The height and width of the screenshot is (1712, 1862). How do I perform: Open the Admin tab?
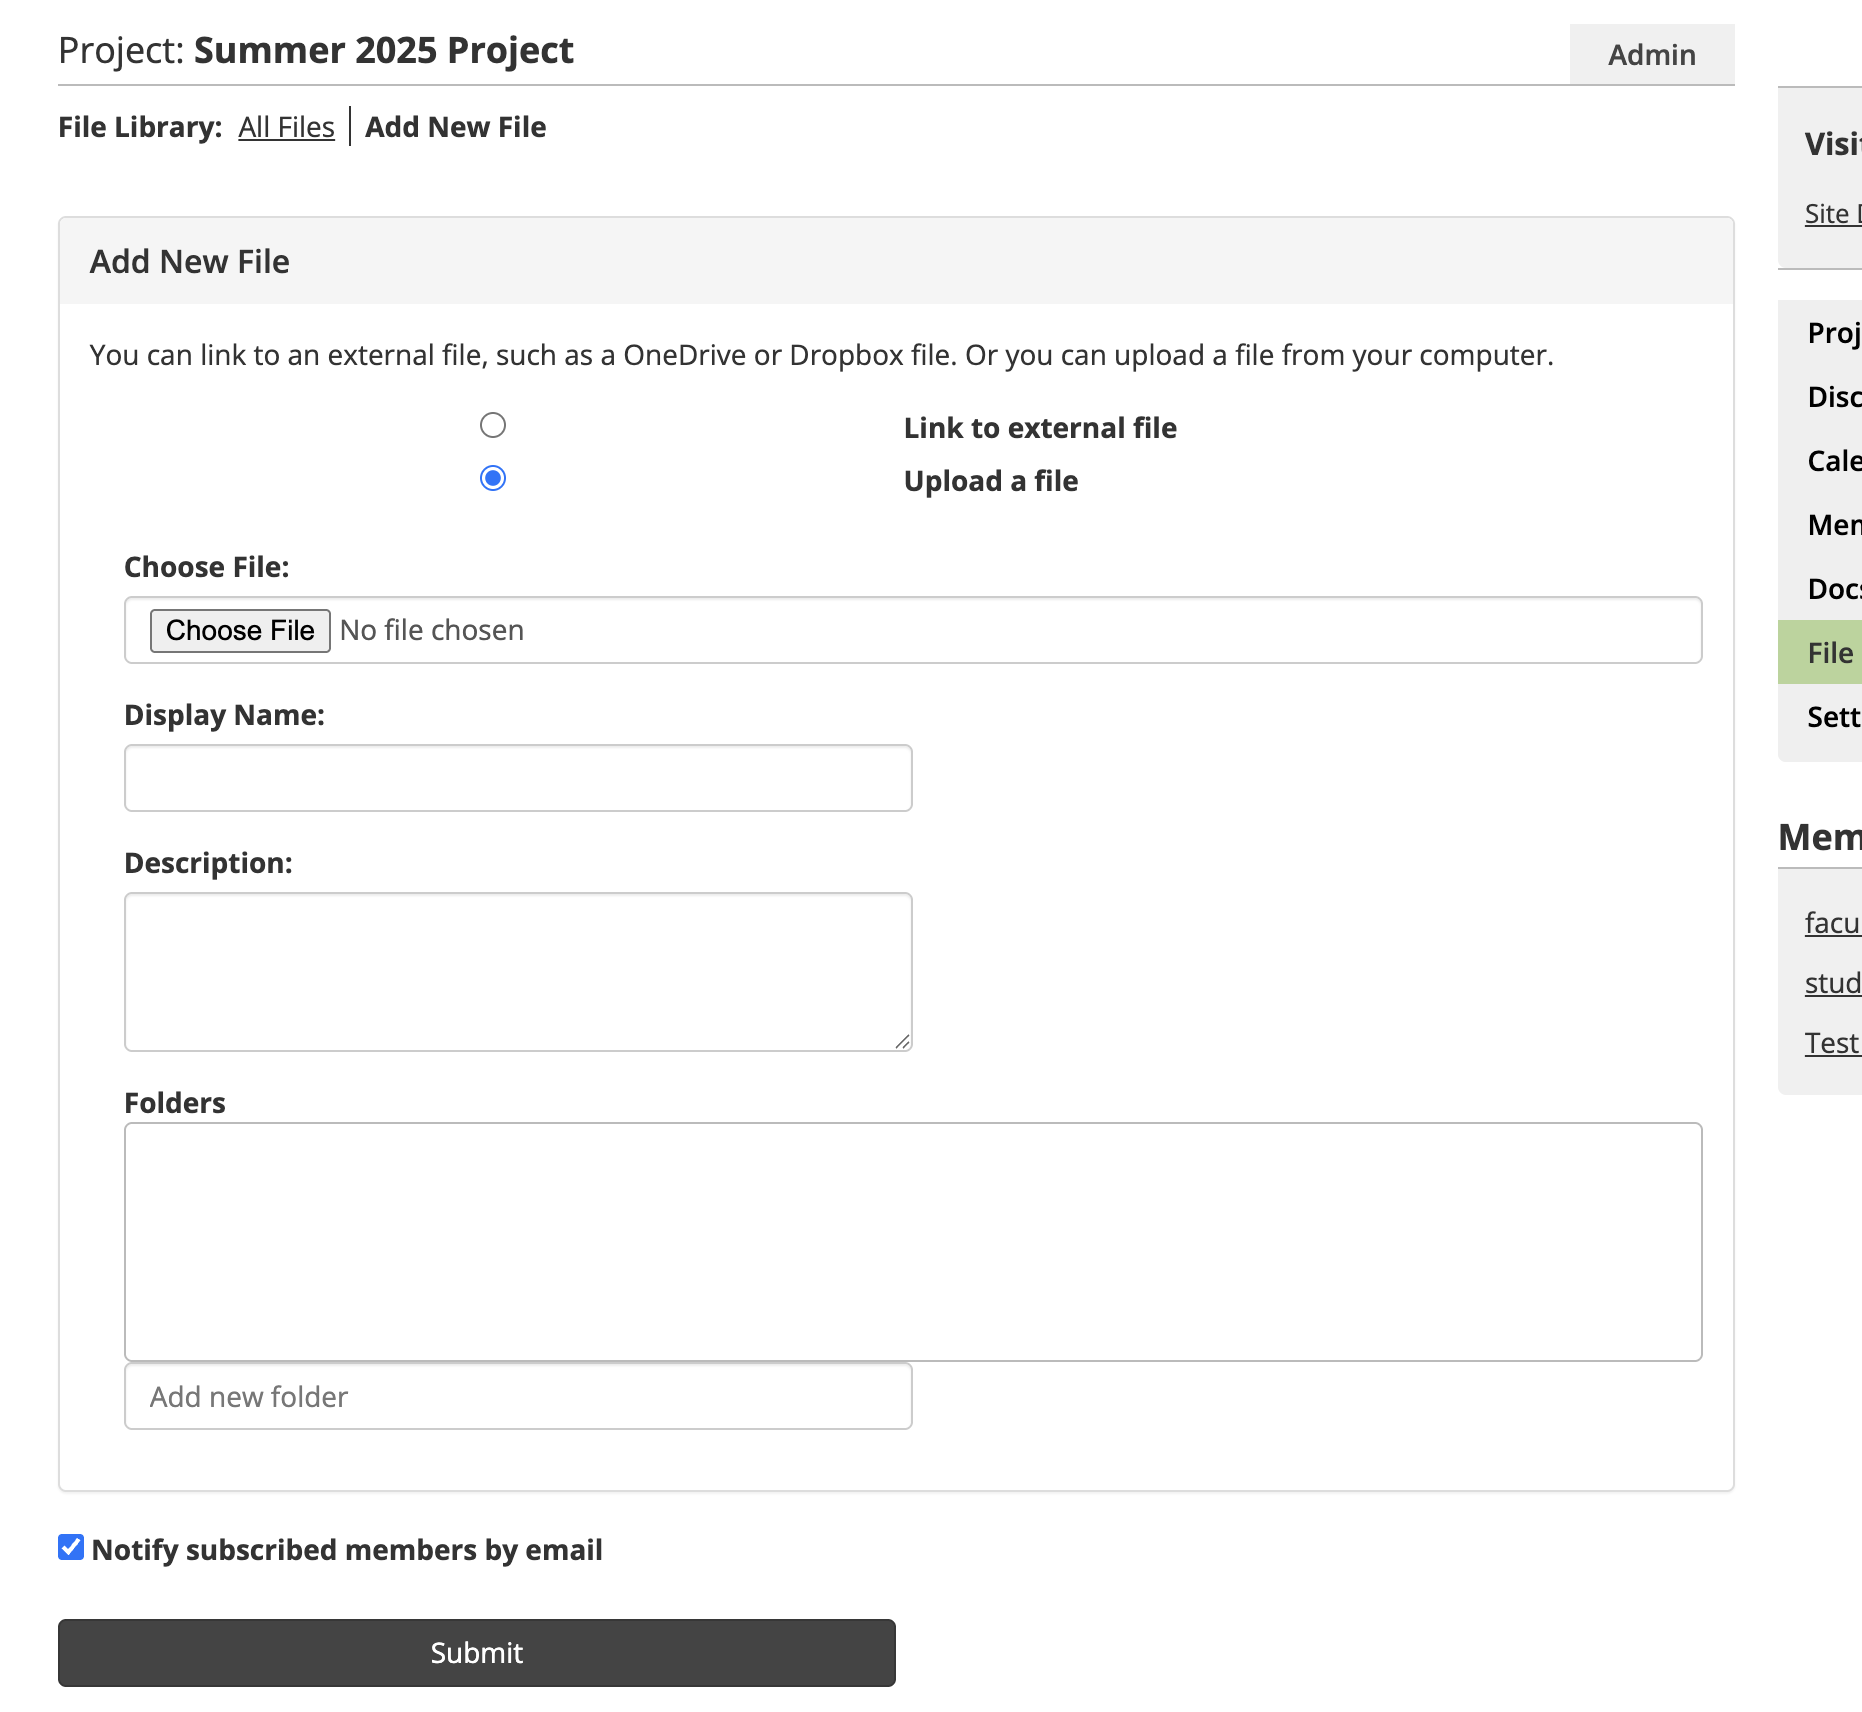point(1651,55)
